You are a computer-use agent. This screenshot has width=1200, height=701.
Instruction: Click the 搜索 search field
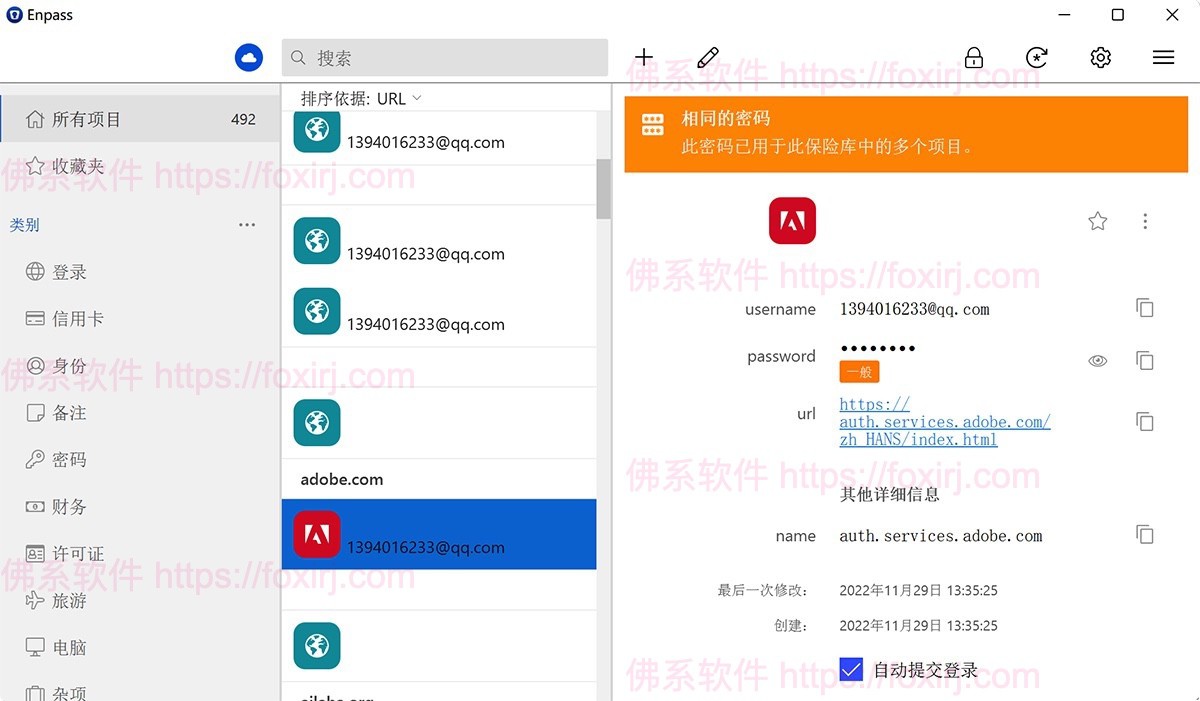(445, 58)
